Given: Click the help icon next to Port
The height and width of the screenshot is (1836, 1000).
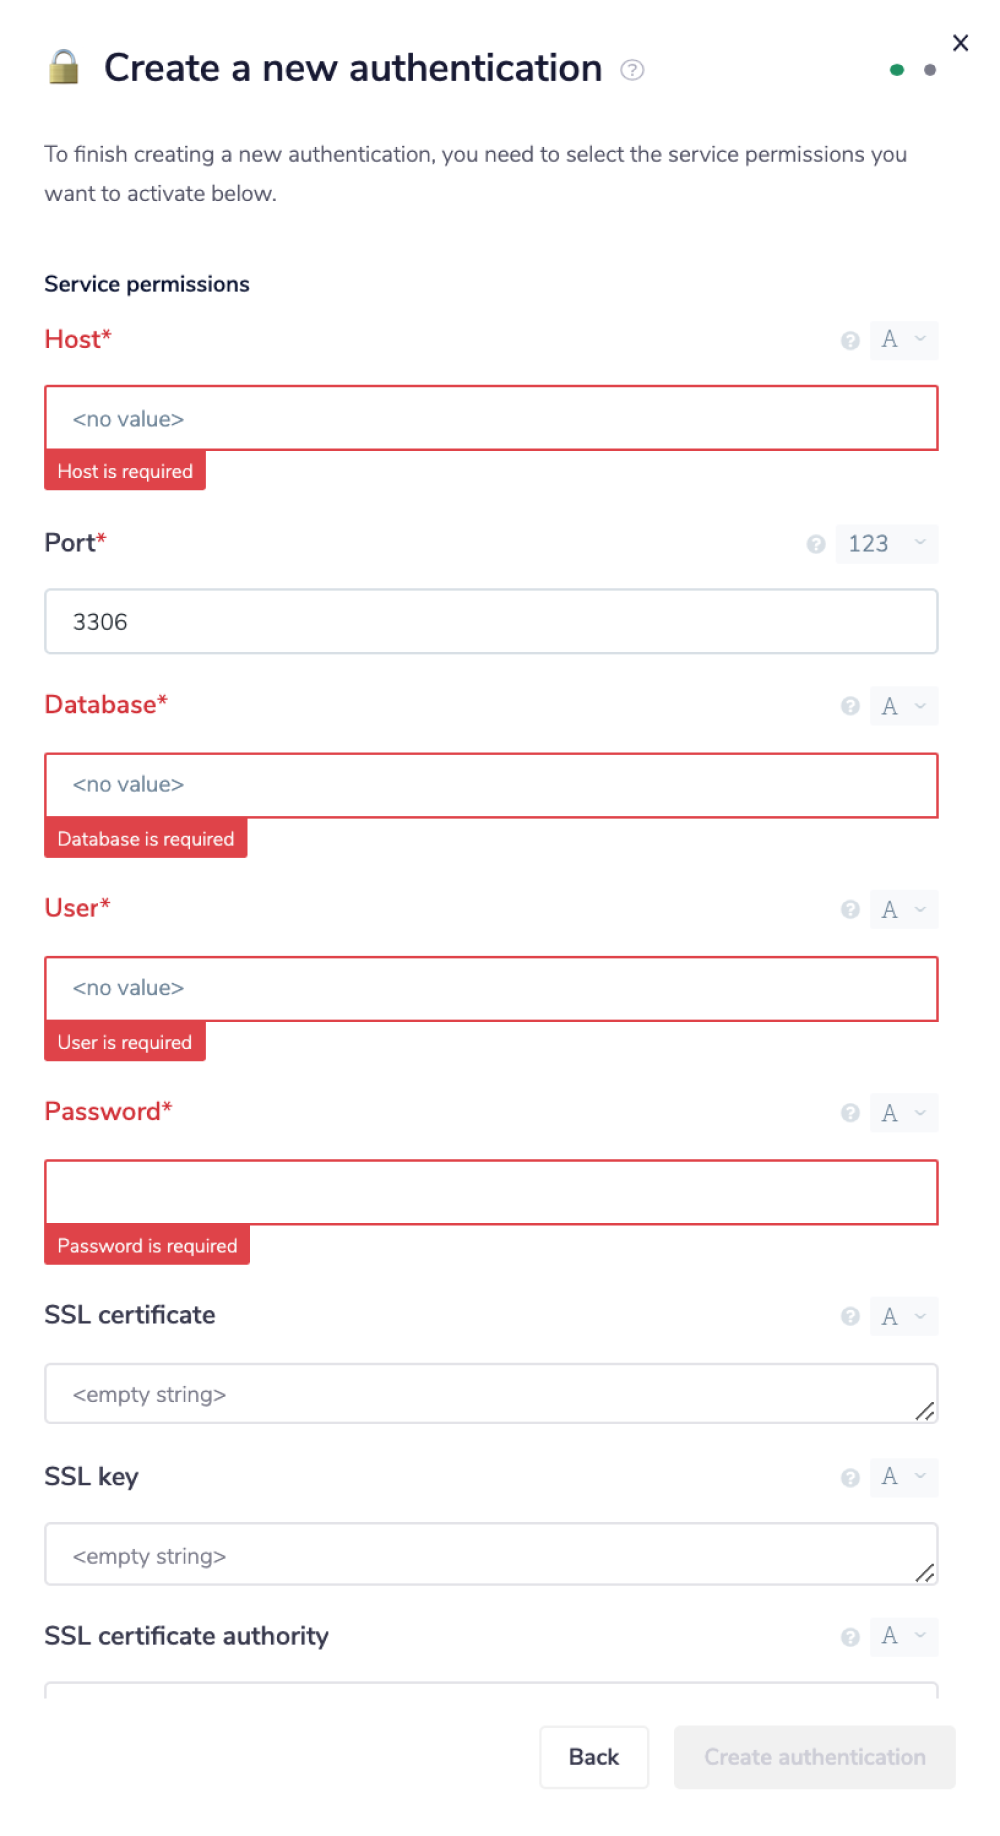Looking at the screenshot, I should [815, 544].
